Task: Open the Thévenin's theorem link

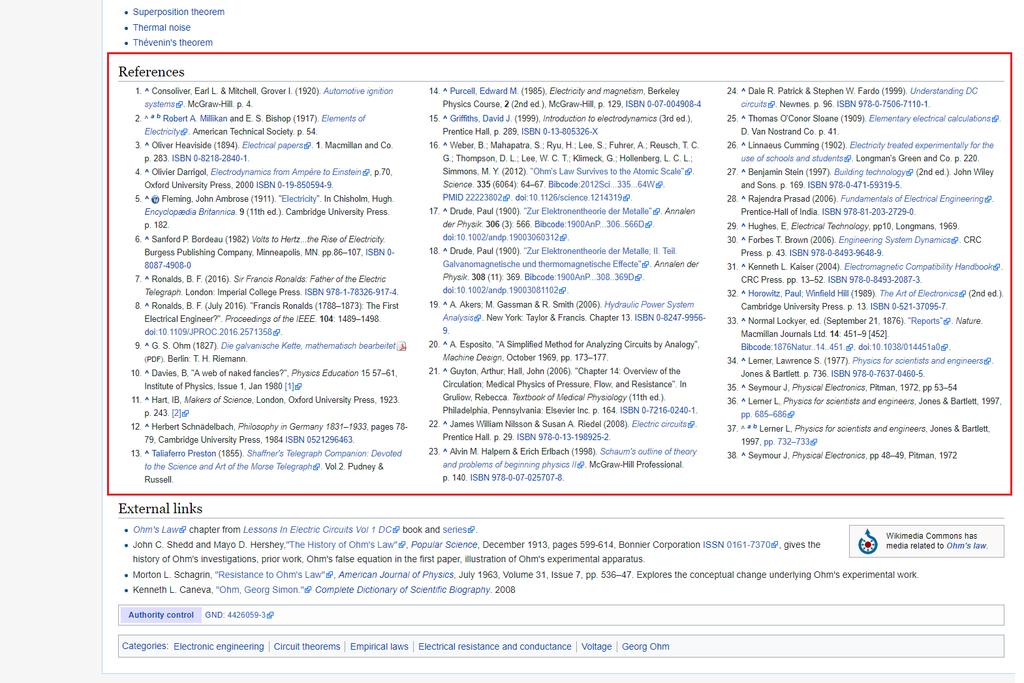Action: point(172,42)
